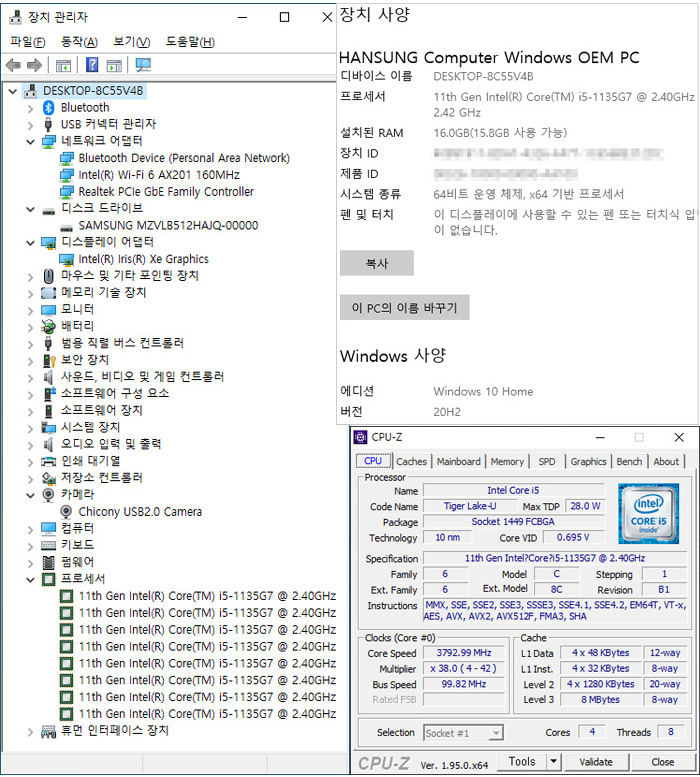
Task: Click the Bluetooth category icon
Action: pos(49,107)
